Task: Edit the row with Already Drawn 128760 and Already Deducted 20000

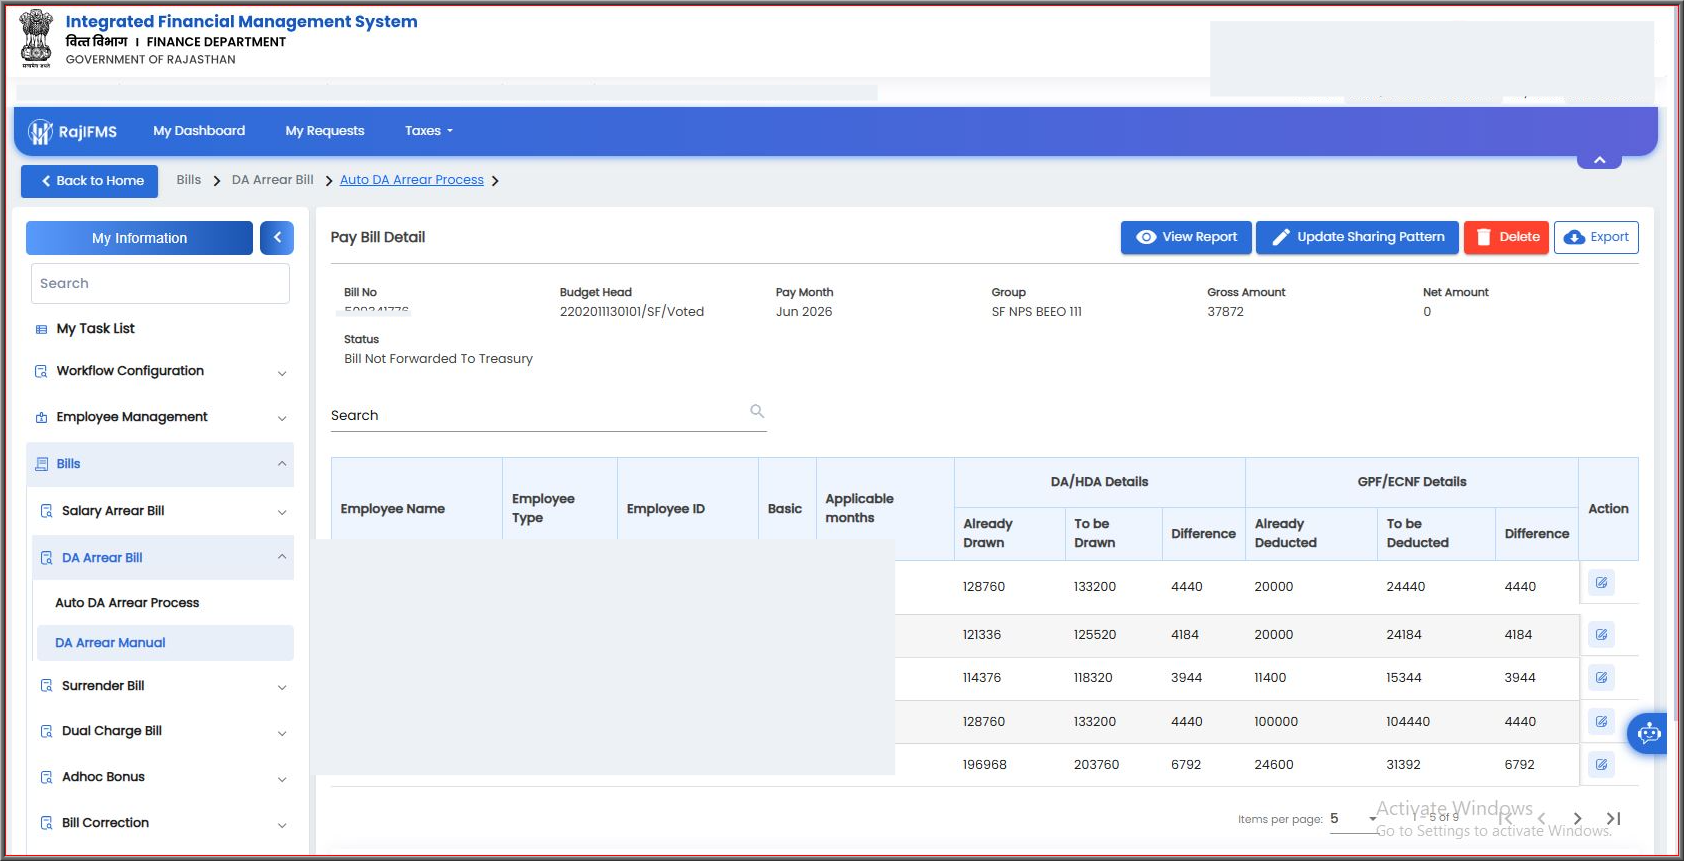Action: coord(1601,583)
